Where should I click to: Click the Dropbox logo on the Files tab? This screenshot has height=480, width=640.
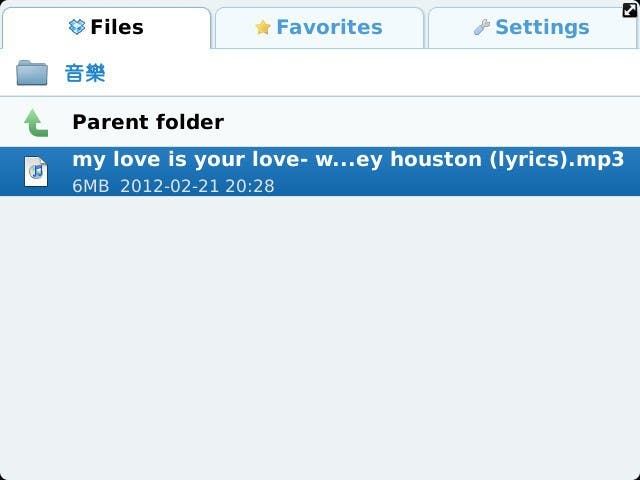pyautogui.click(x=77, y=27)
